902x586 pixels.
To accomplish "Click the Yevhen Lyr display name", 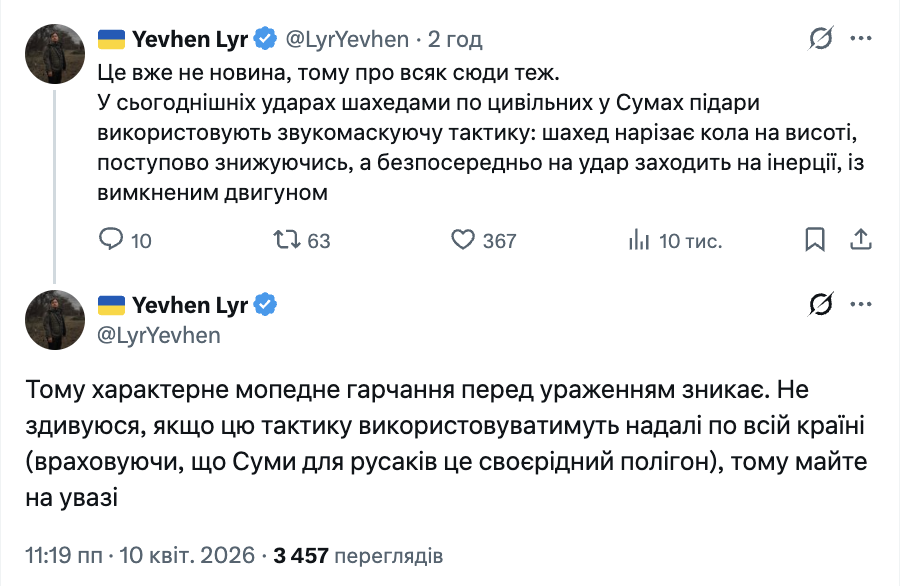I will tap(190, 38).
